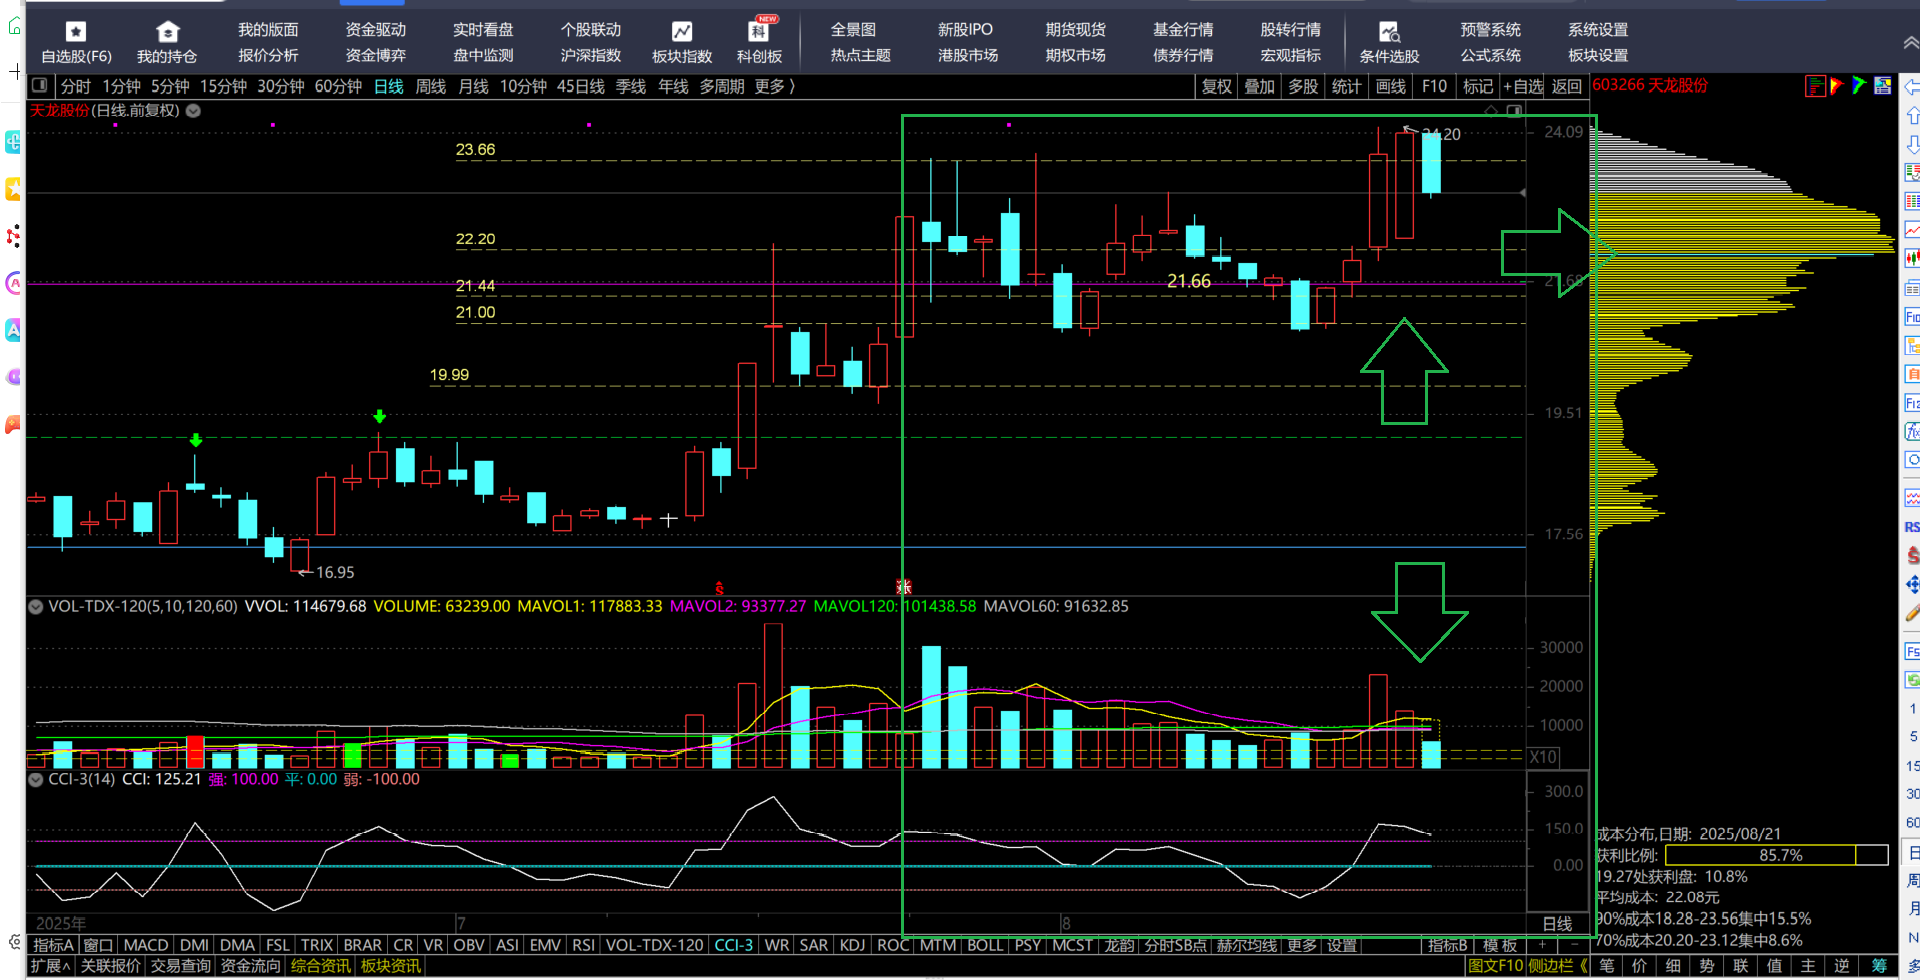
Task: Click the split-window icon at chart top-right
Action: point(1514,110)
